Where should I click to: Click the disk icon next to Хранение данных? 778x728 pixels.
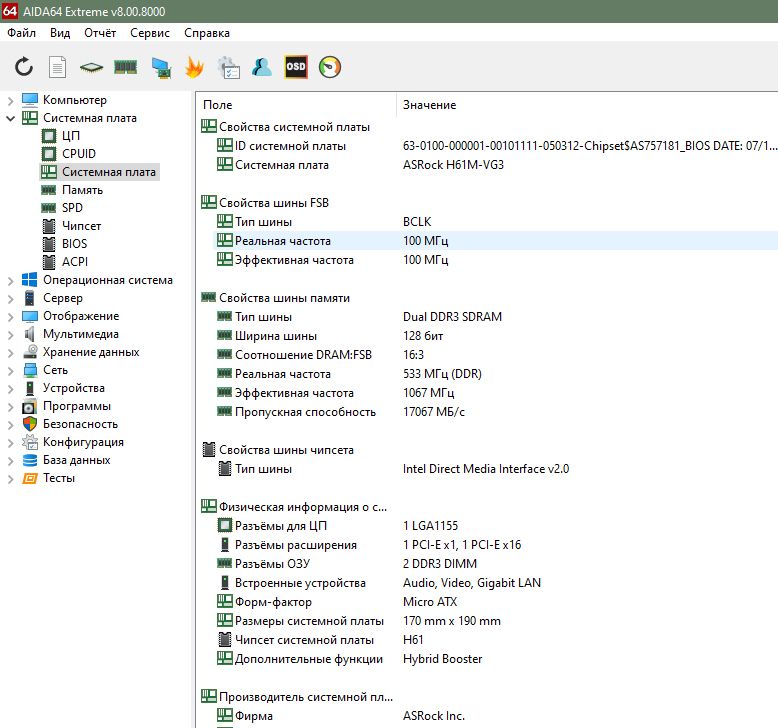point(30,352)
